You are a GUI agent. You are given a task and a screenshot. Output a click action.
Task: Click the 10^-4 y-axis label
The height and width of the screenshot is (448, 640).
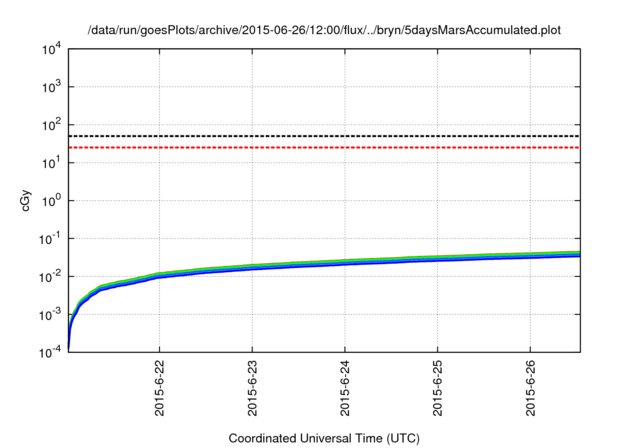[x=50, y=352]
